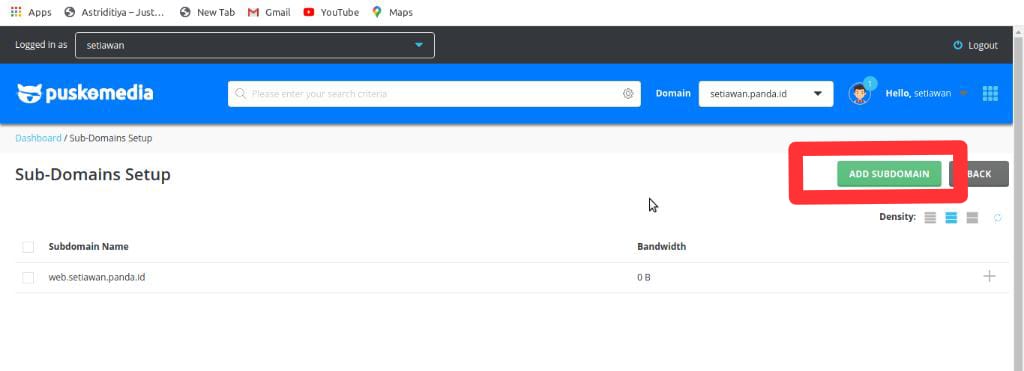Open search settings gear icon
The image size is (1024, 371).
[x=628, y=93]
